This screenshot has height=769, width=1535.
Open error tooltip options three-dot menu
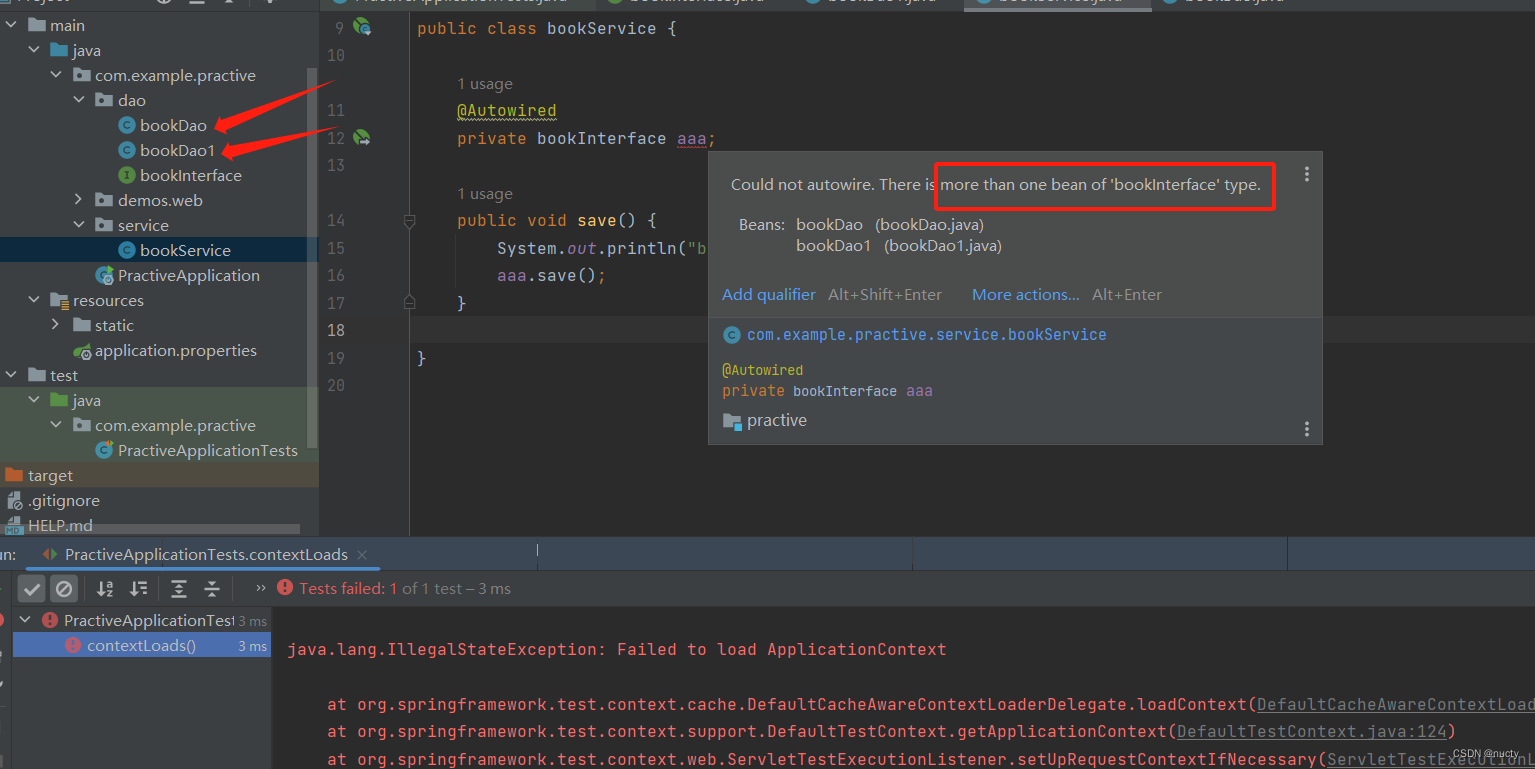(x=1306, y=174)
